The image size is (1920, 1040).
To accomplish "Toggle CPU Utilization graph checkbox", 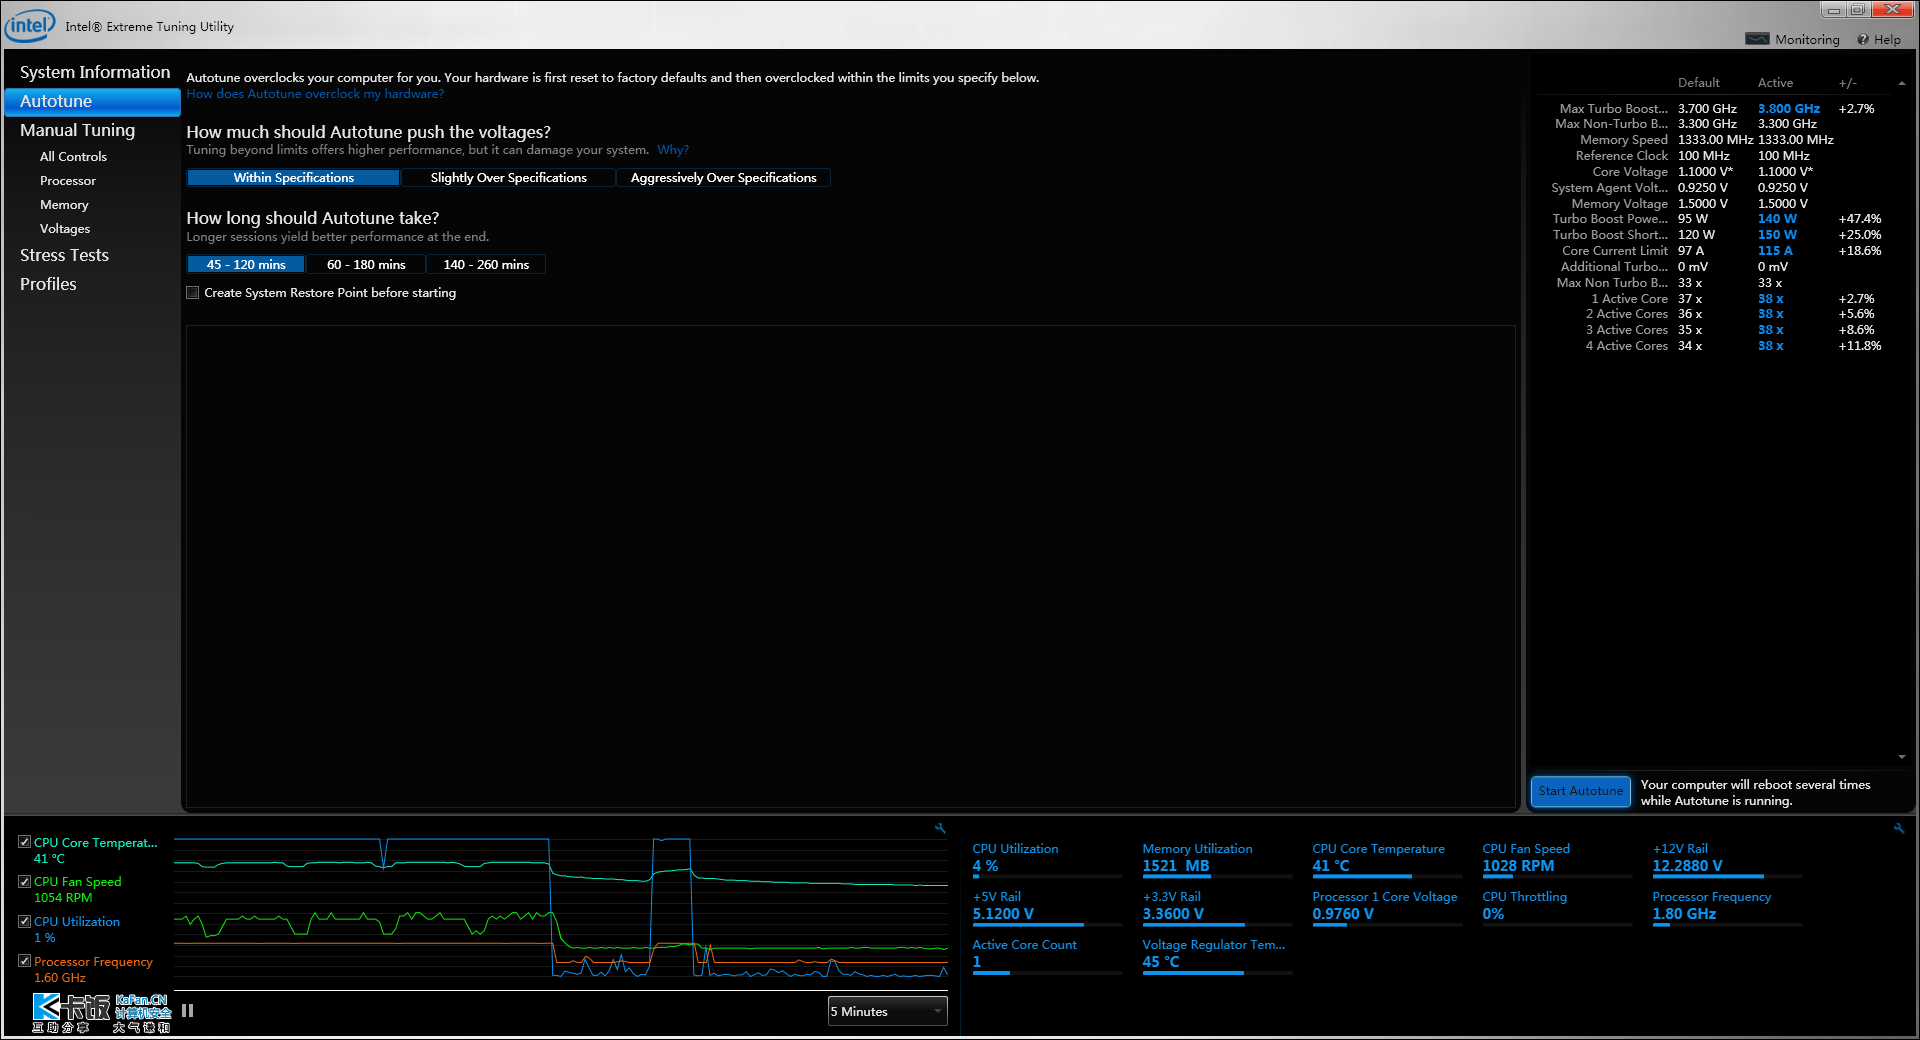I will [x=24, y=921].
